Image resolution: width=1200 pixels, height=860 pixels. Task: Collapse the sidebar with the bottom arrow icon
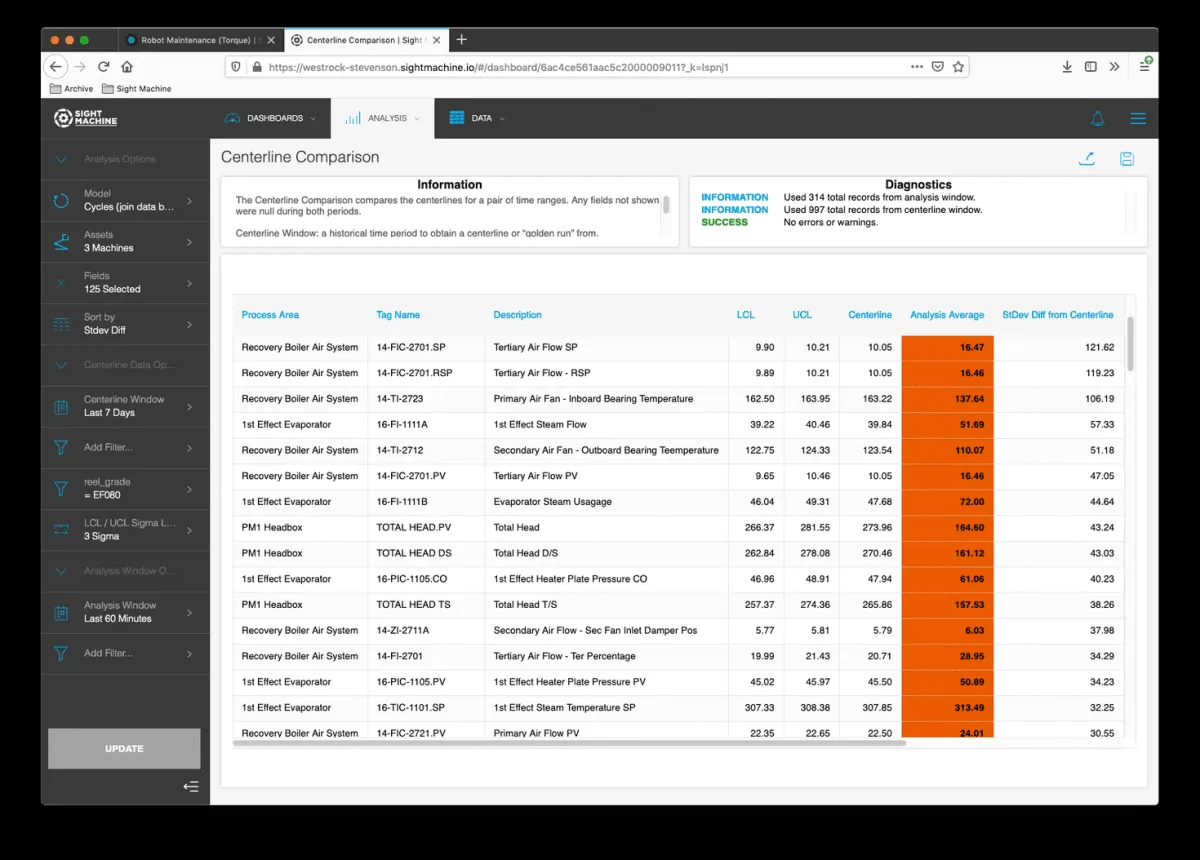click(x=191, y=787)
